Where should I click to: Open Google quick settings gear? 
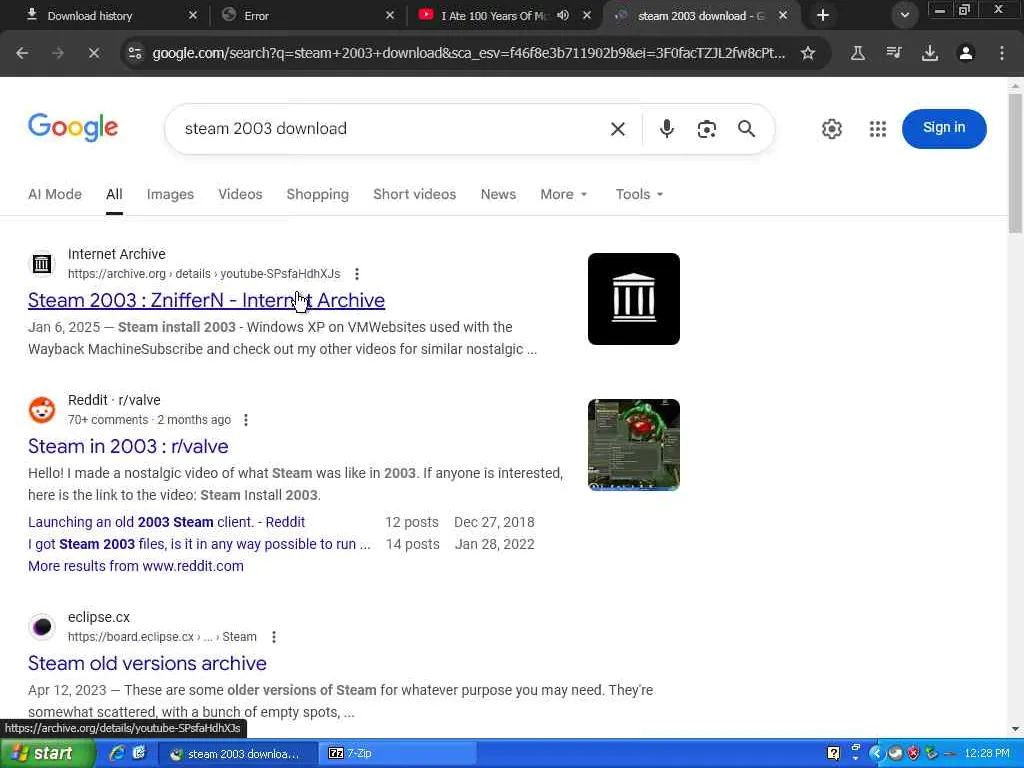coord(831,129)
